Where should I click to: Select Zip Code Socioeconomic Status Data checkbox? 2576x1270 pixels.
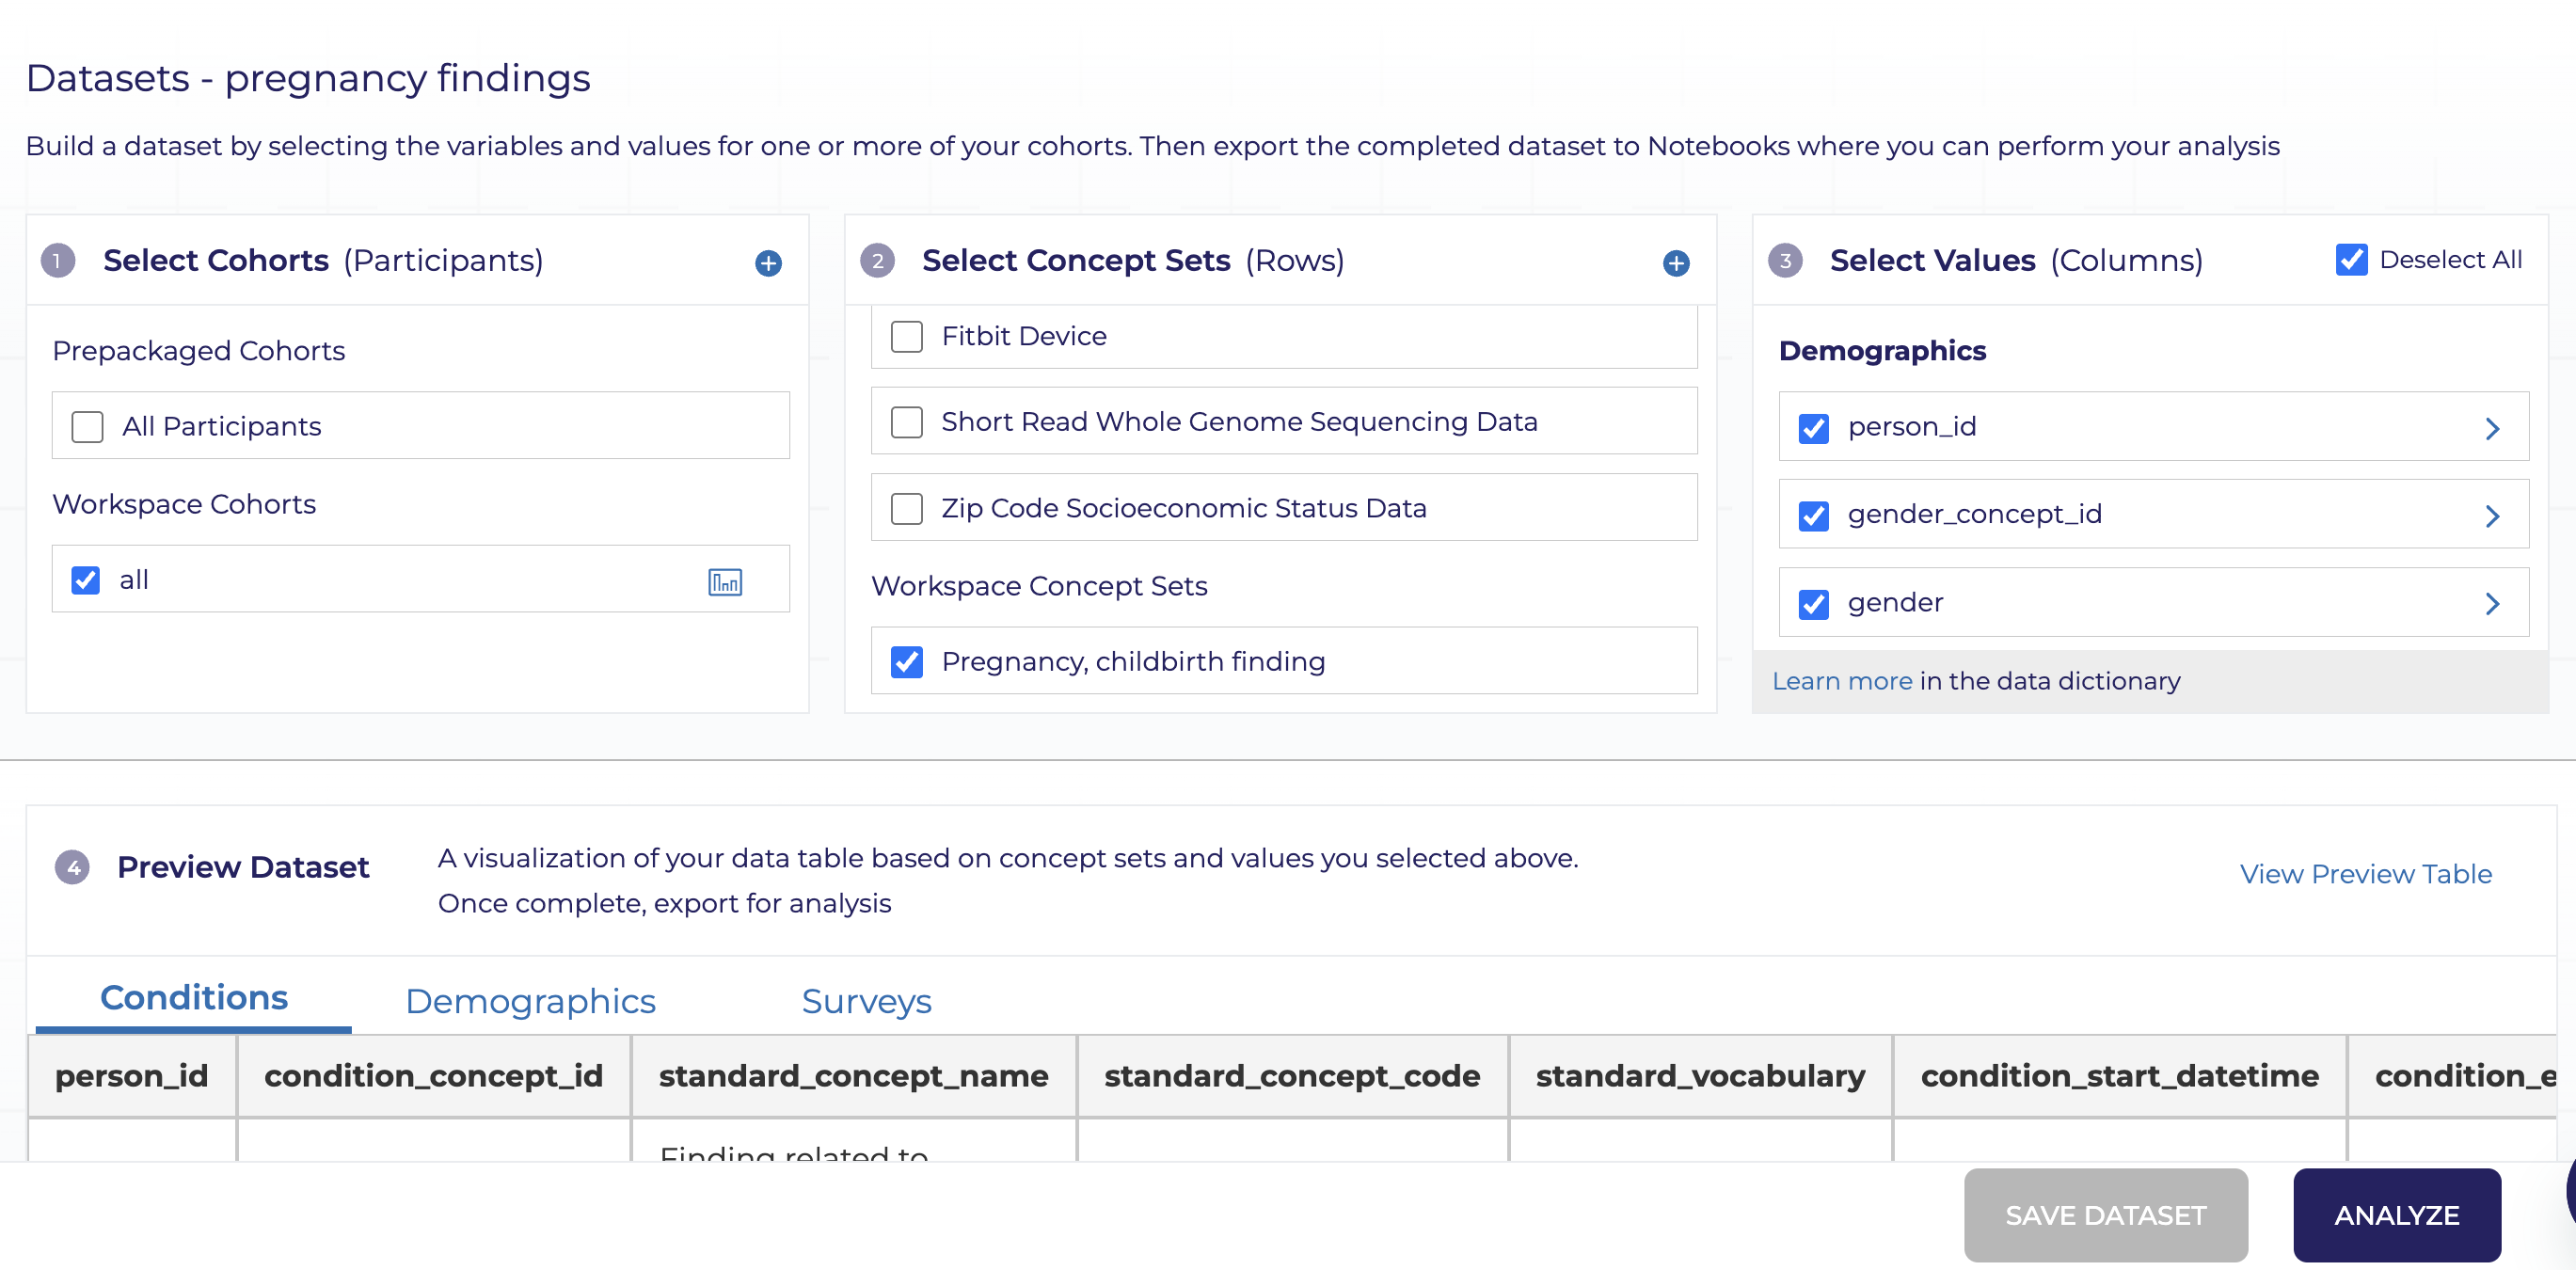click(907, 508)
